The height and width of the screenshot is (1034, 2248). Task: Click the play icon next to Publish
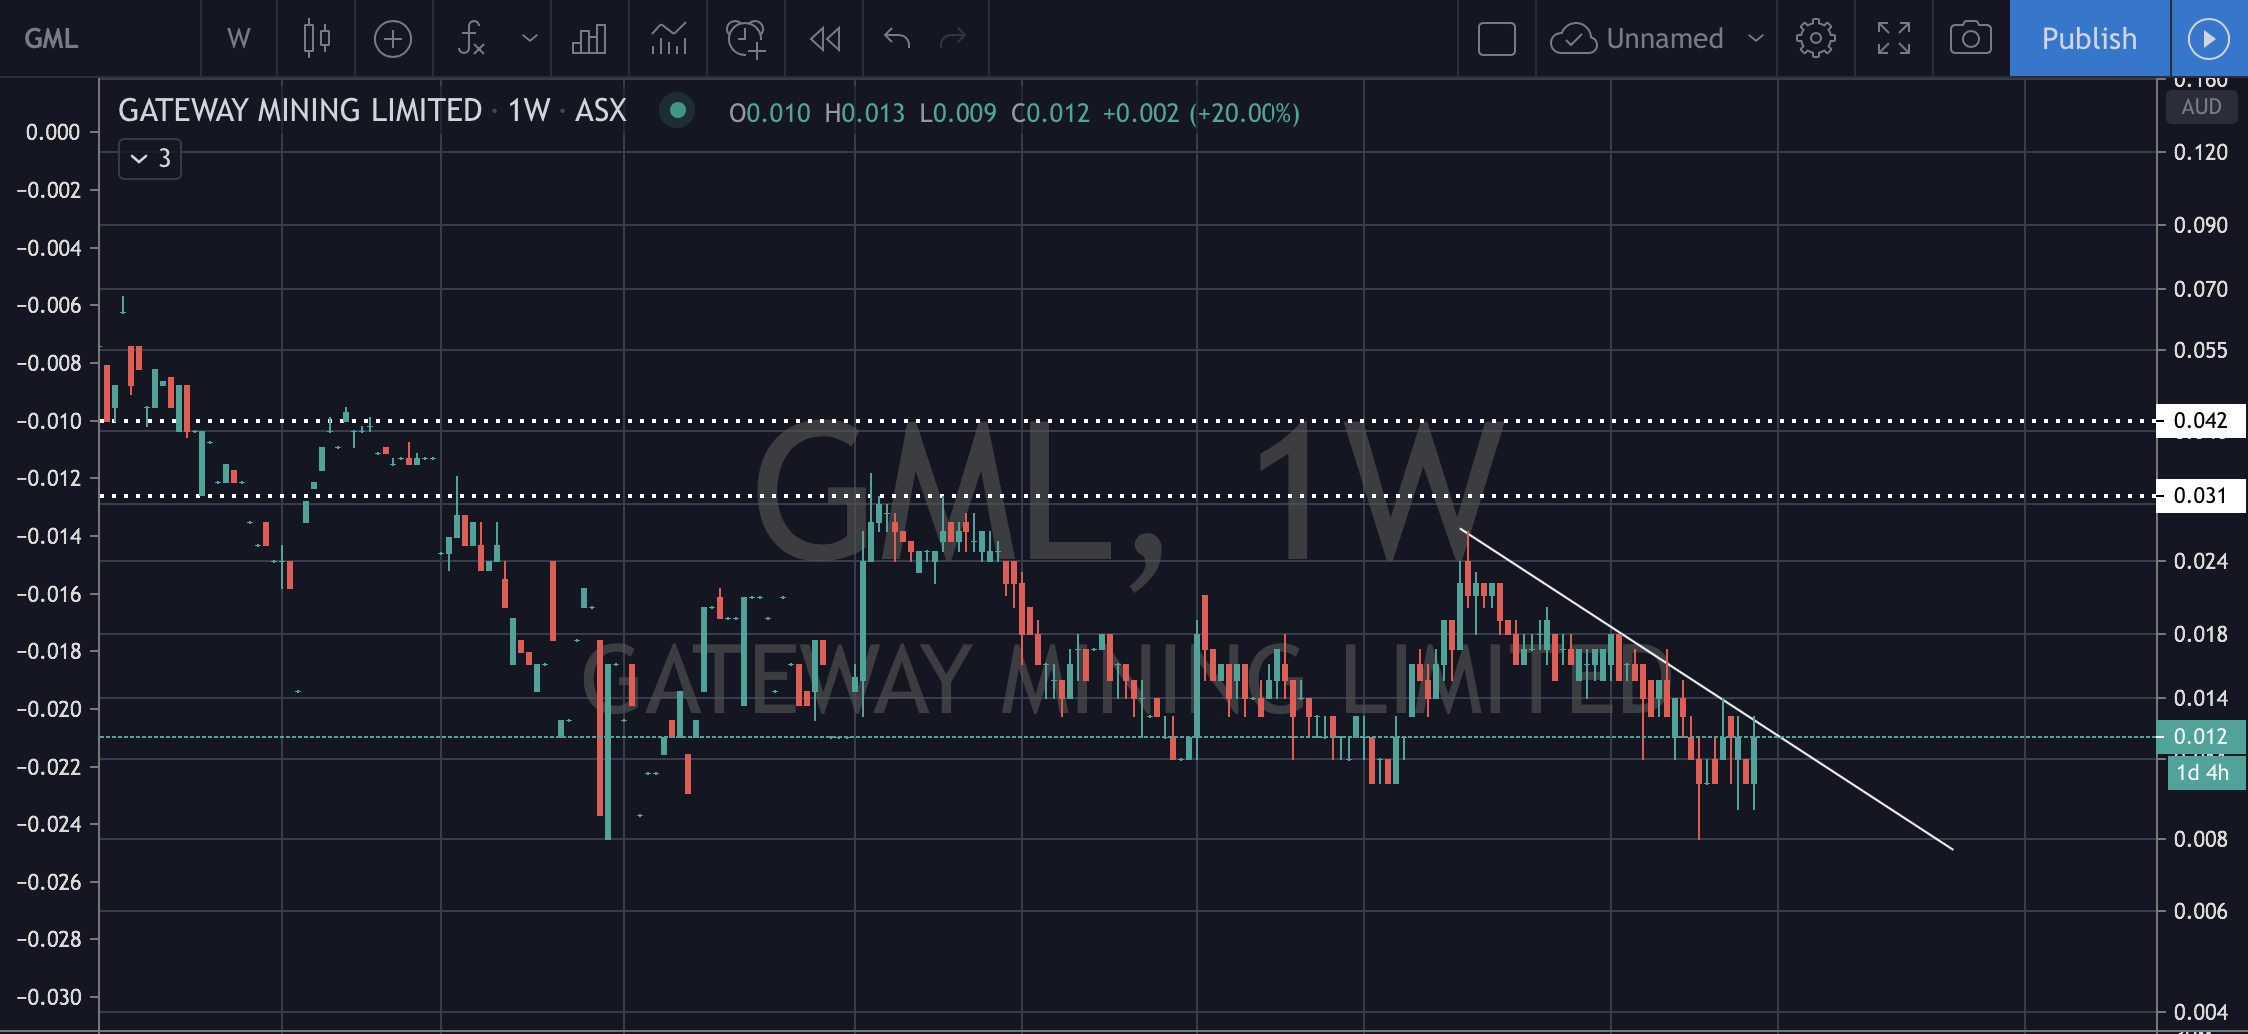point(2209,38)
